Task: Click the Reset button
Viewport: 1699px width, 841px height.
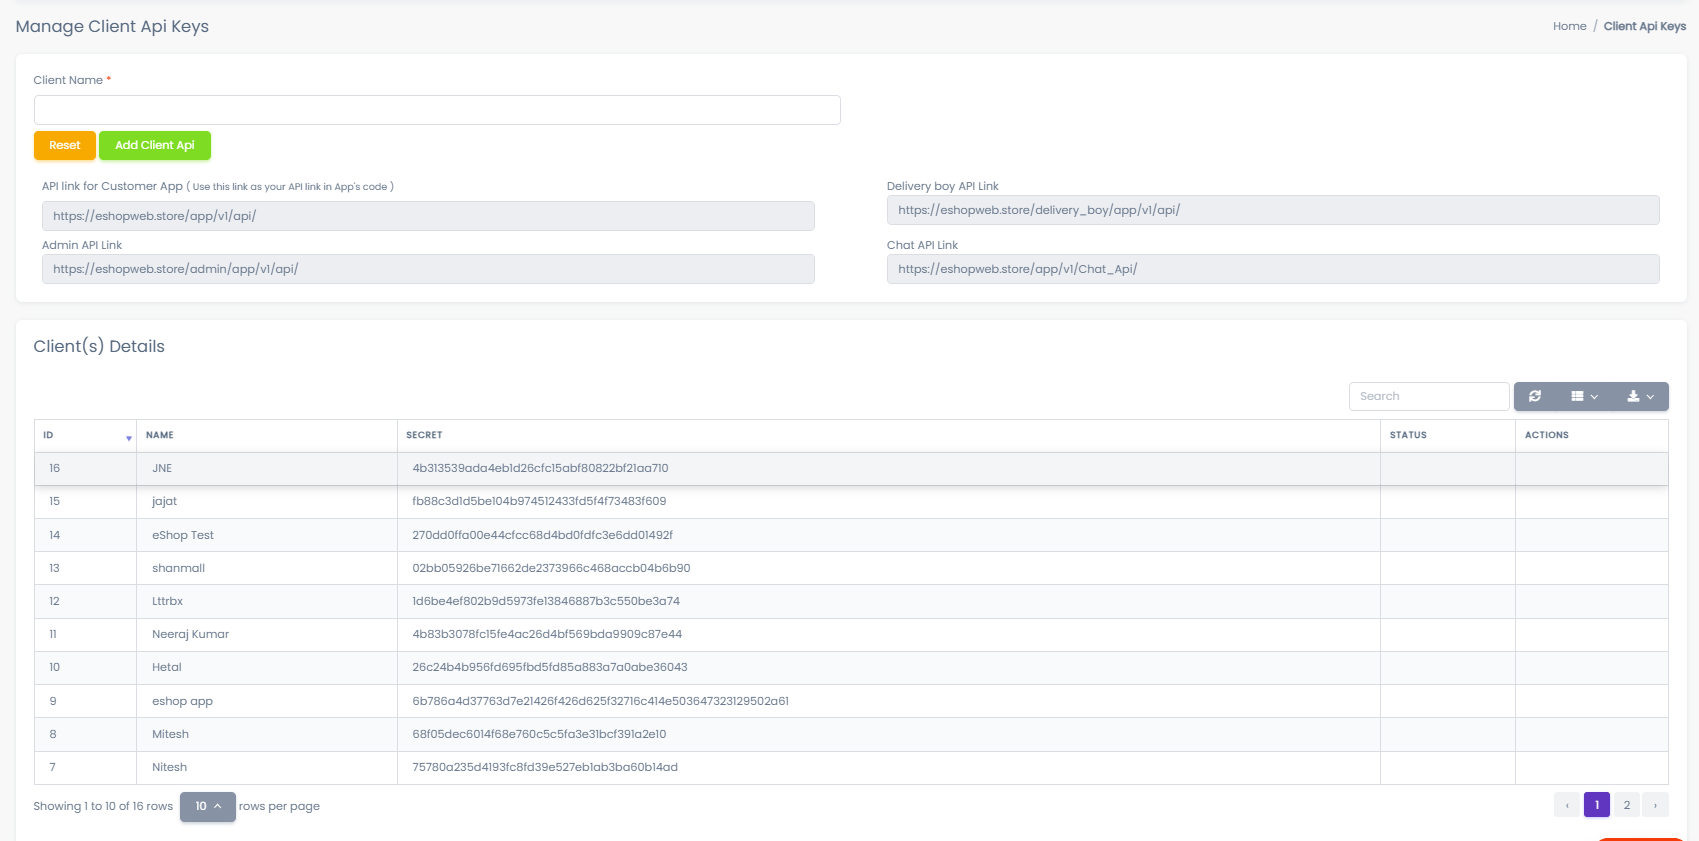Action: (x=65, y=145)
